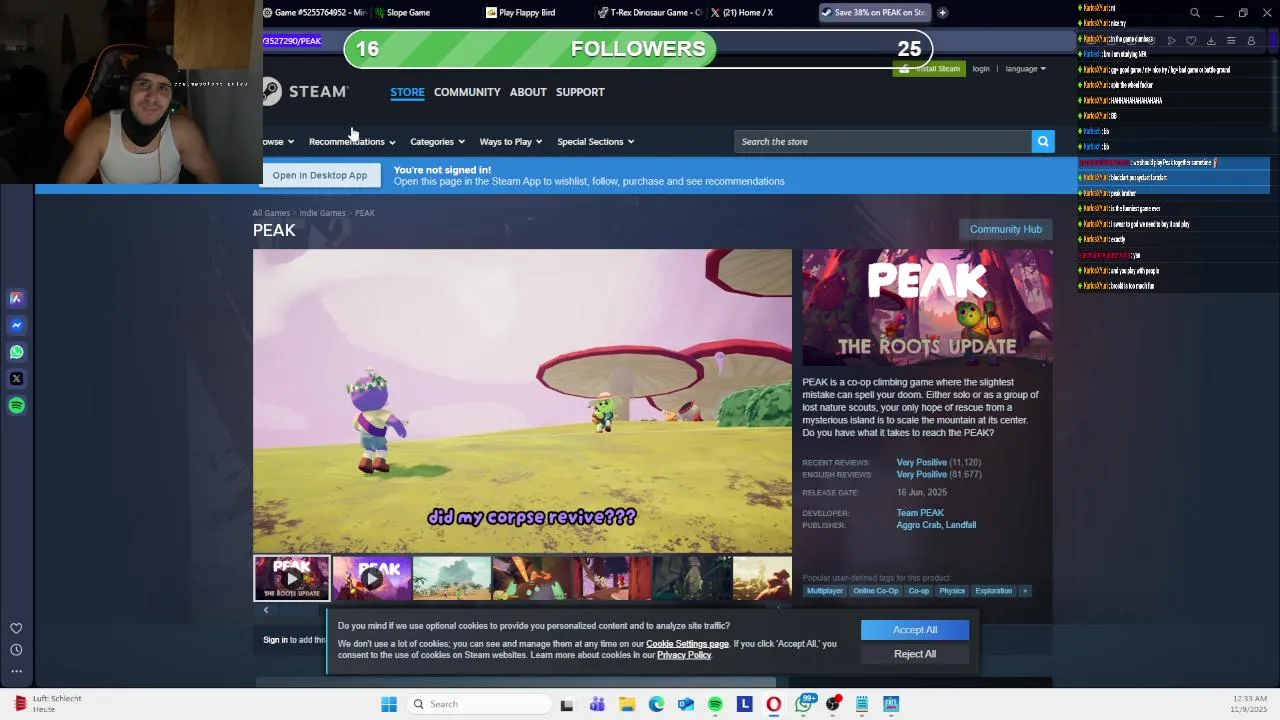Screen dimensions: 1280x720
Task: Open the browser profile account icon
Action: 1251,41
